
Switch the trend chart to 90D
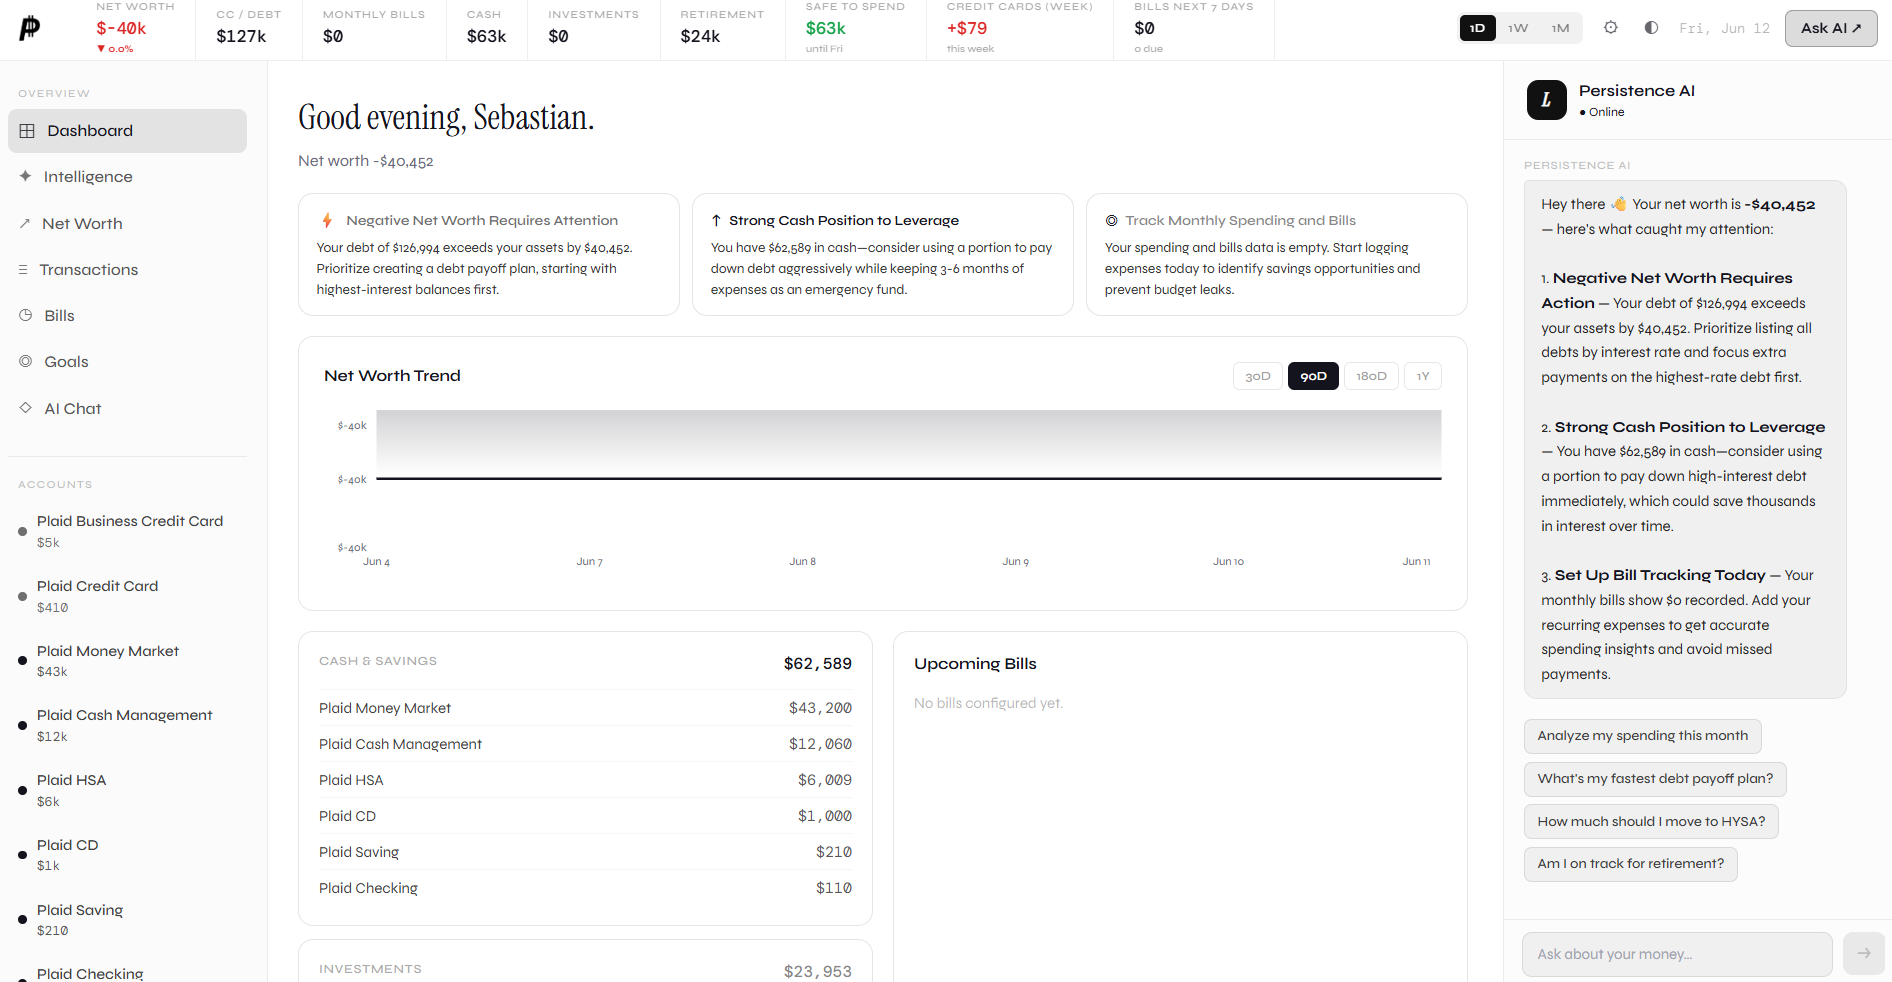point(1313,376)
